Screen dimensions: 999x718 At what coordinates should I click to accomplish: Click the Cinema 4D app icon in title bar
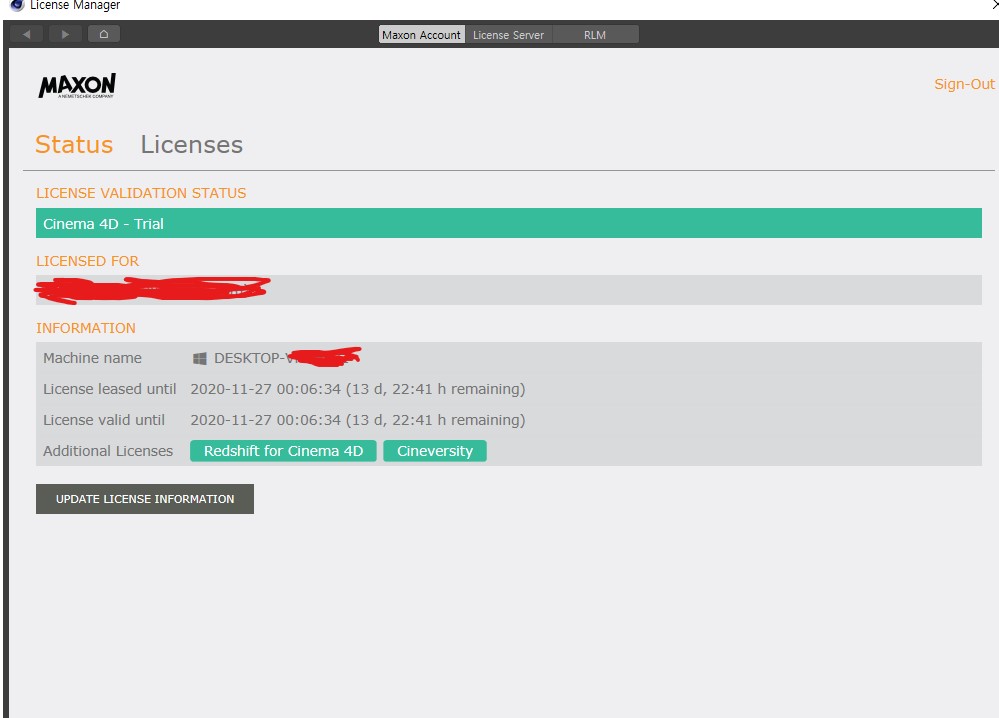coord(17,5)
